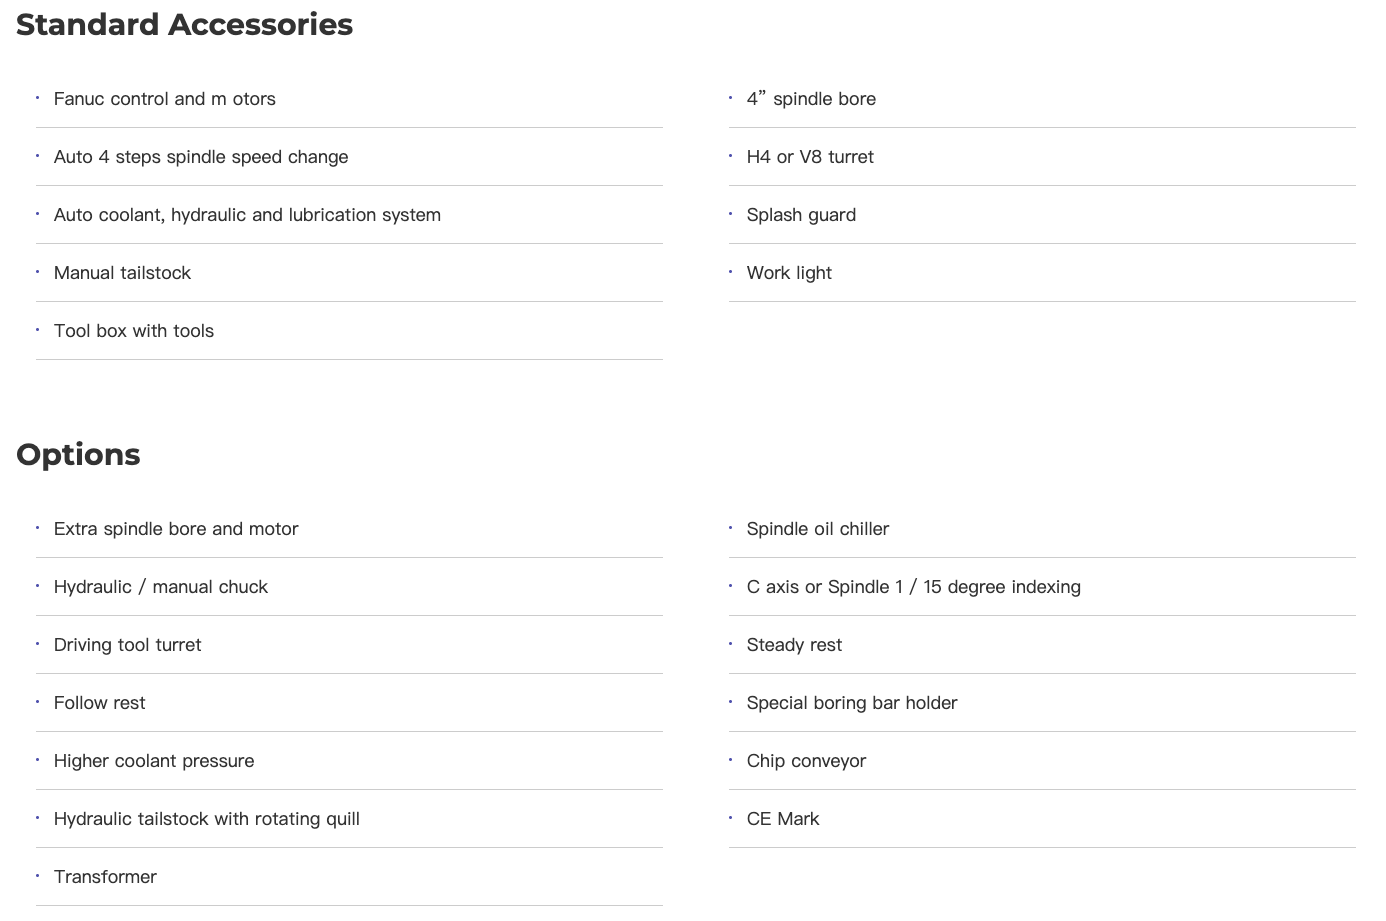
Task: Click the 'Manual tailstock' list entry
Action: point(122,273)
